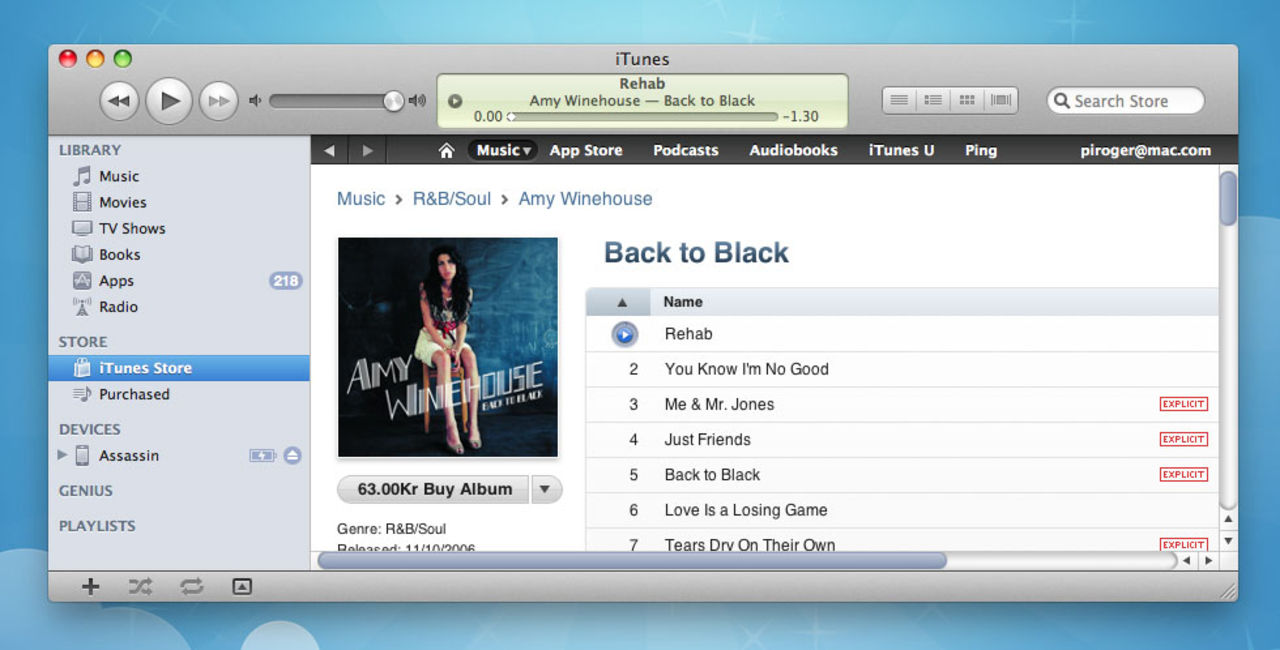This screenshot has height=650, width=1280.
Task: Eject the Assassin device
Action: click(292, 455)
